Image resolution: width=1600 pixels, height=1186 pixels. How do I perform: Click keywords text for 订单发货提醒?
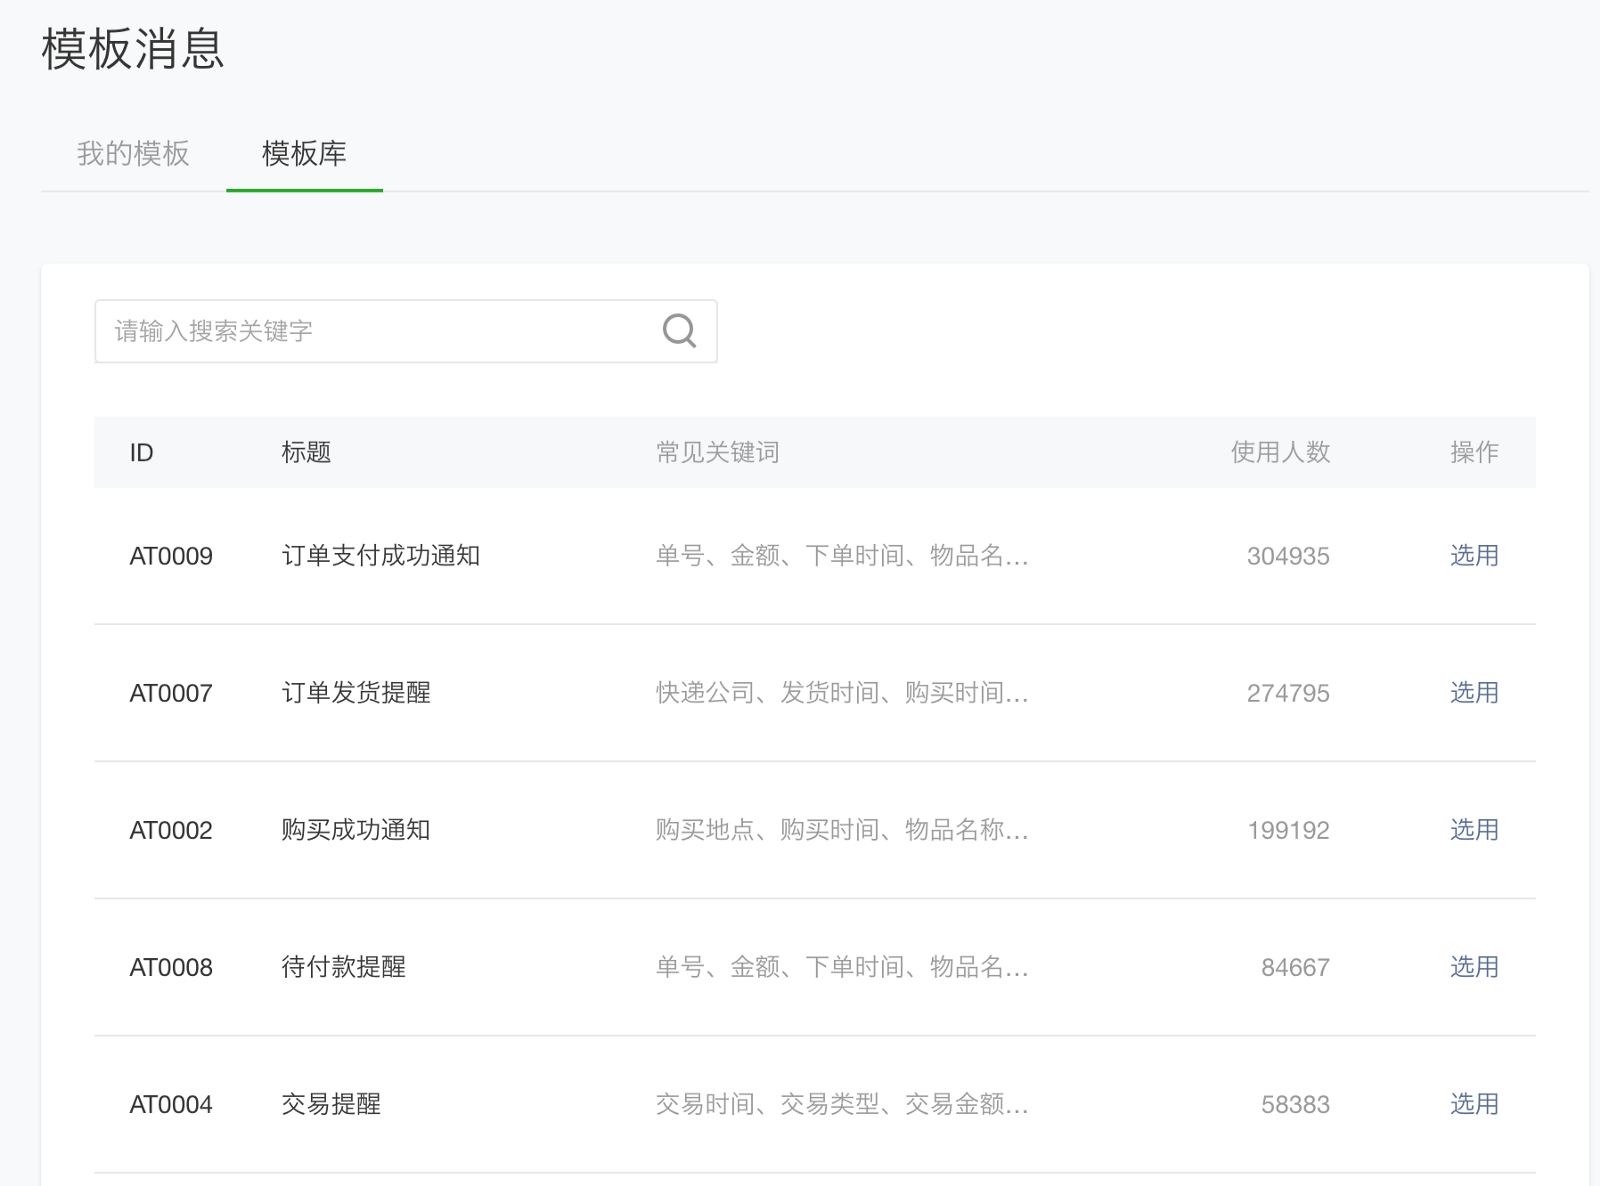[841, 693]
